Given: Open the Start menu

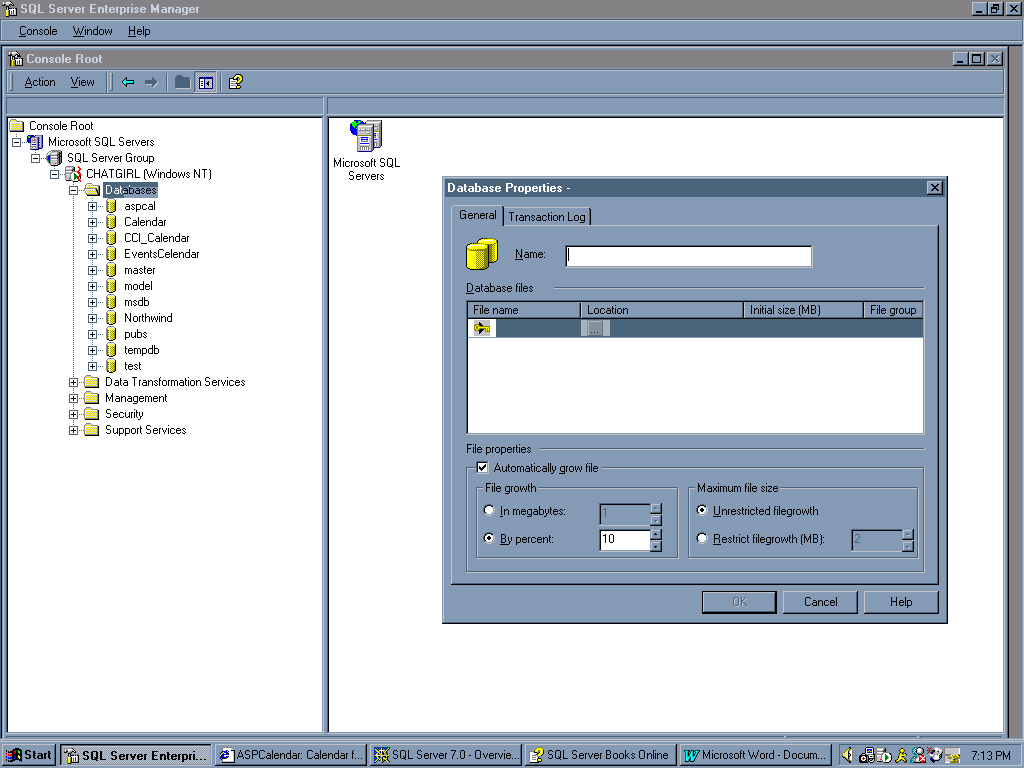Looking at the screenshot, I should pos(29,755).
